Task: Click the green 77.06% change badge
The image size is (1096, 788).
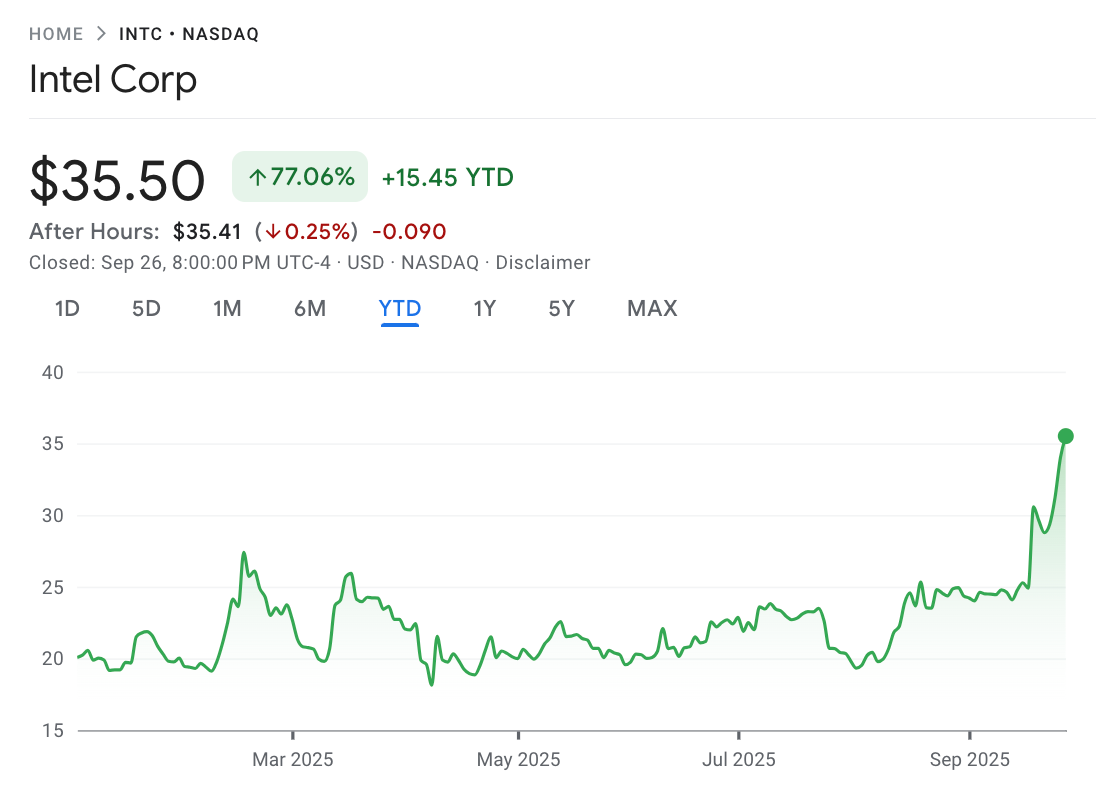Action: [x=299, y=176]
